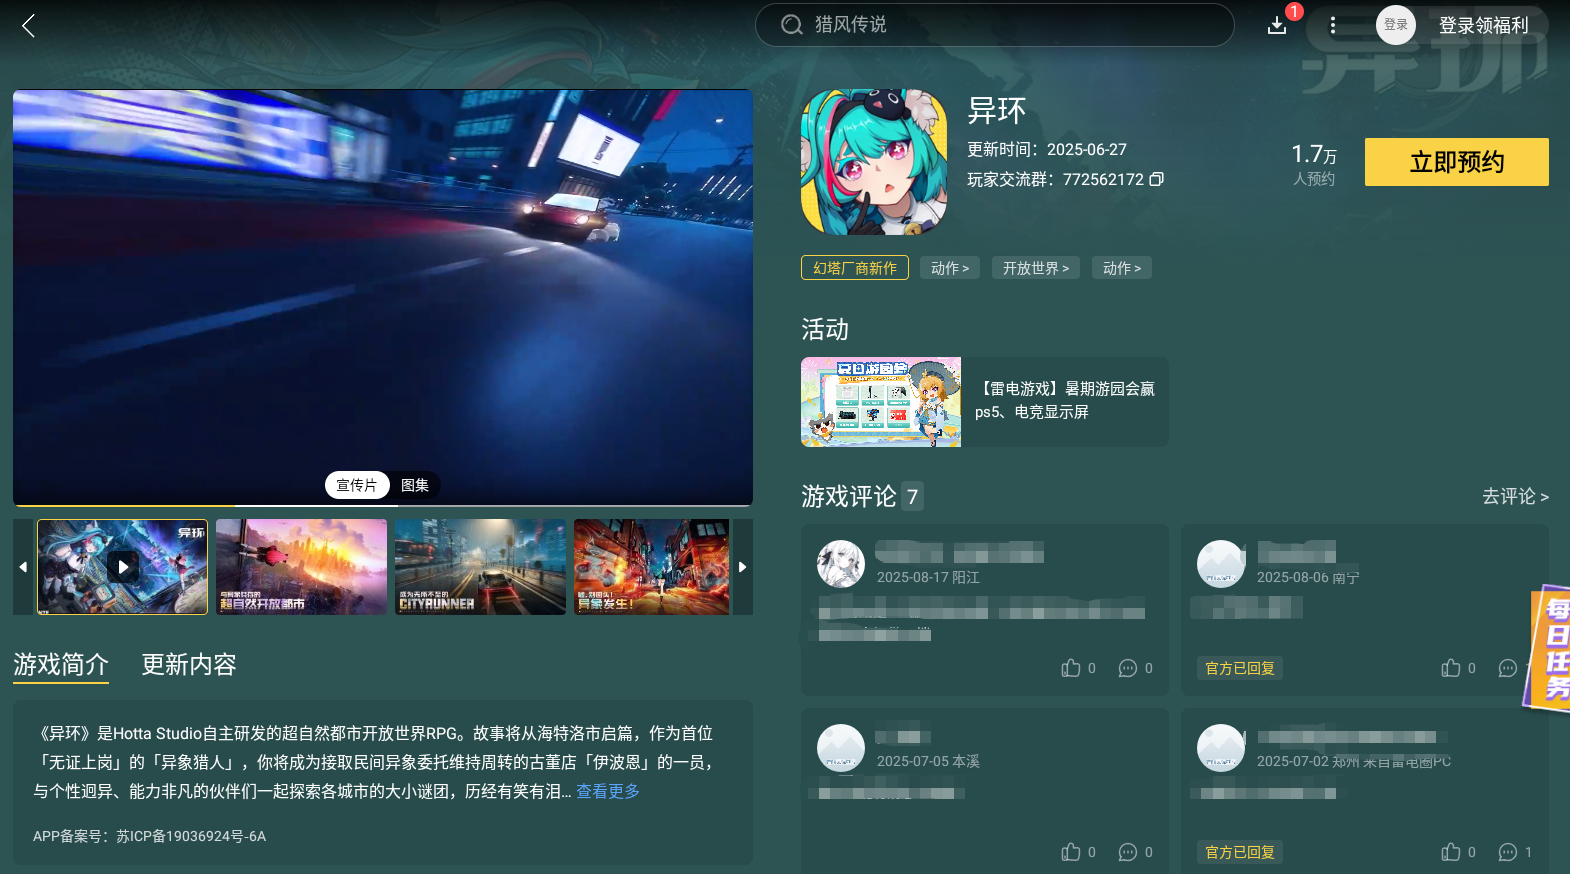Click the 2025-08-17 阳江 review date
This screenshot has width=1570, height=874.
pos(928,577)
